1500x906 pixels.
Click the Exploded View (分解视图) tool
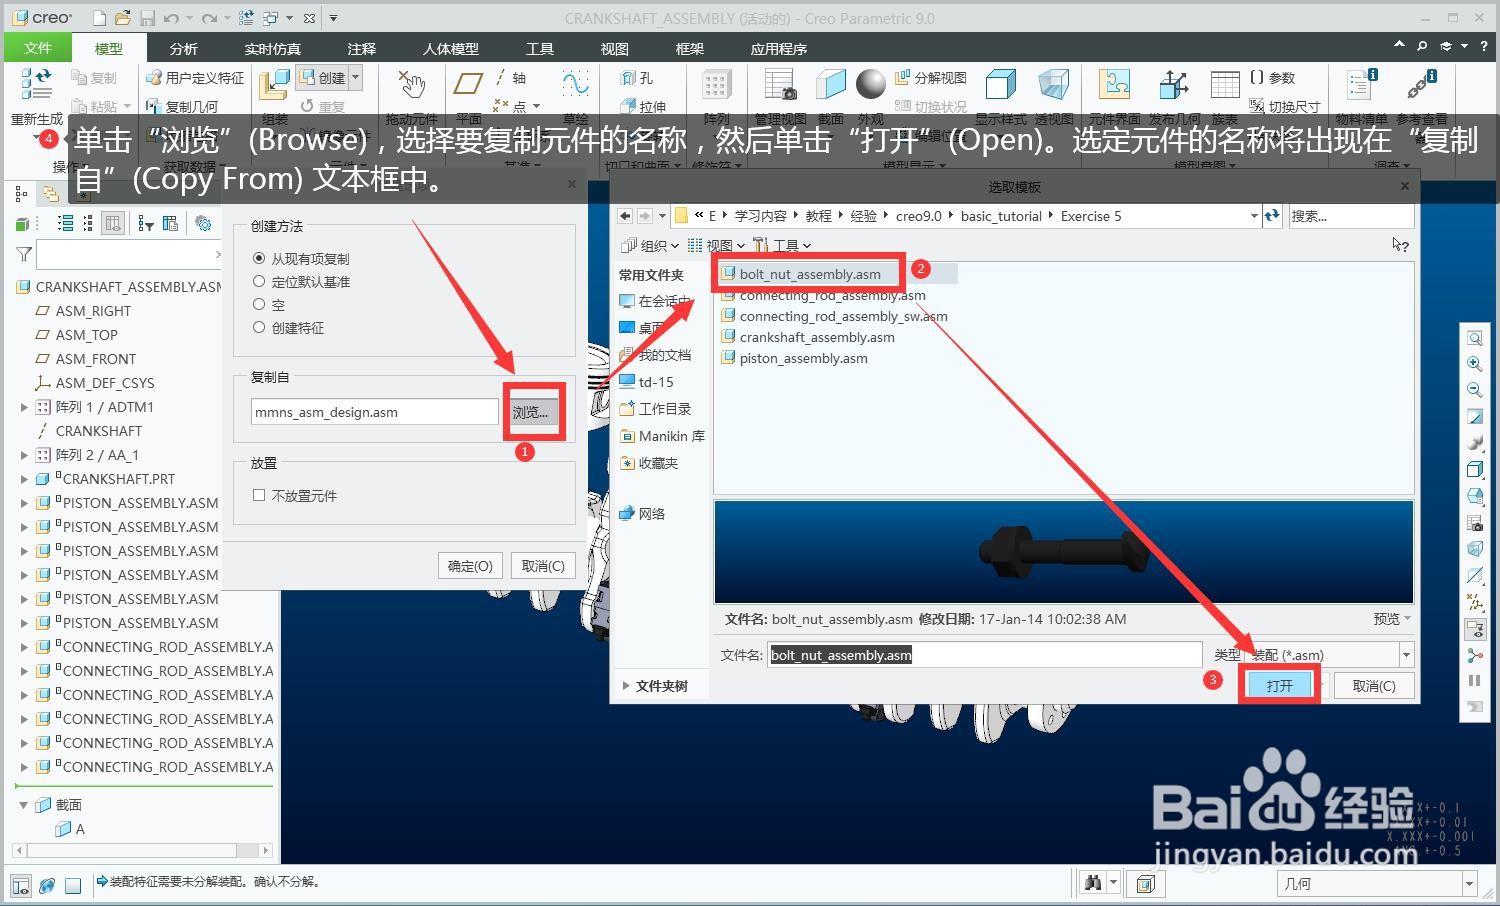tap(930, 77)
